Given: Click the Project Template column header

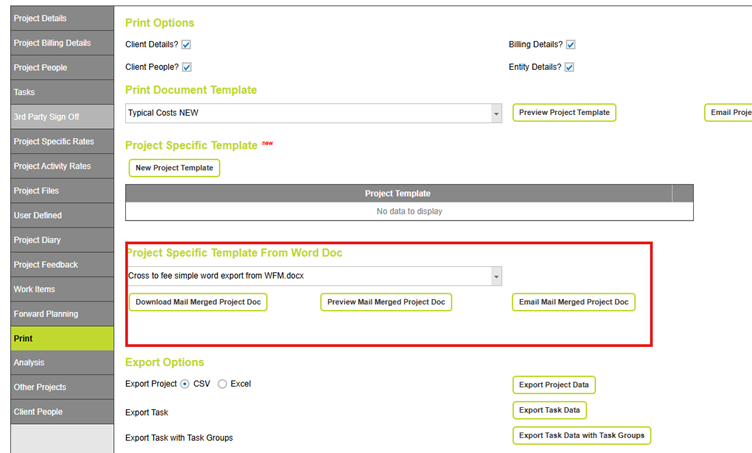Looking at the screenshot, I should coord(398,194).
